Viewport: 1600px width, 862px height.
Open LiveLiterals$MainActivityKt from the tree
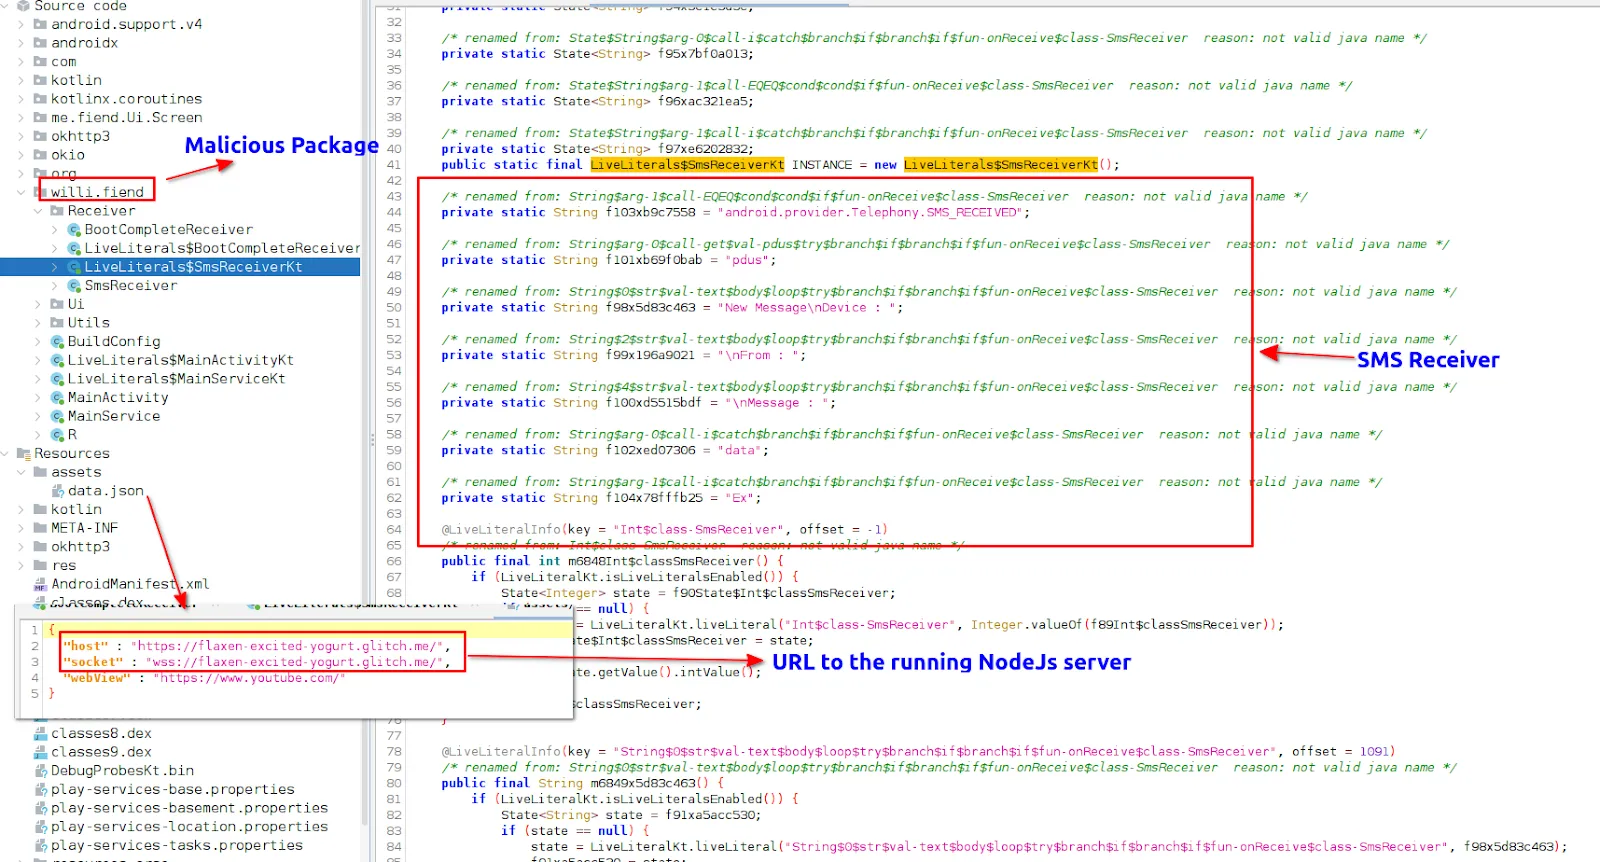[x=180, y=360]
